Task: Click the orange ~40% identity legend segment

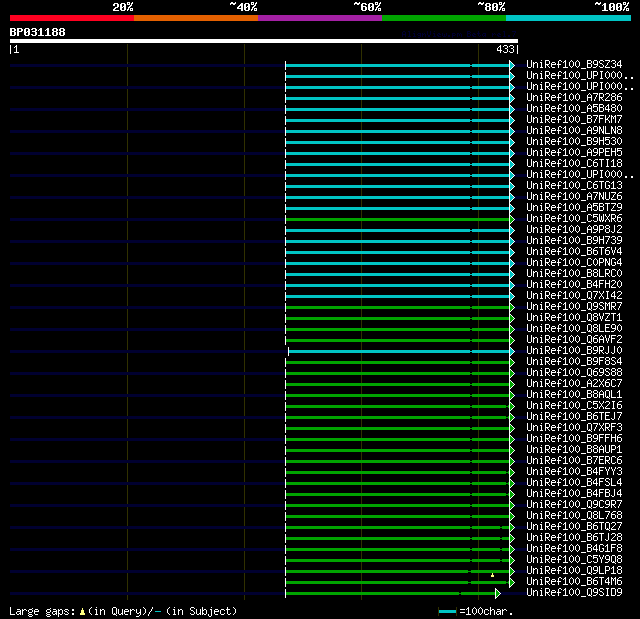Action: tap(196, 18)
